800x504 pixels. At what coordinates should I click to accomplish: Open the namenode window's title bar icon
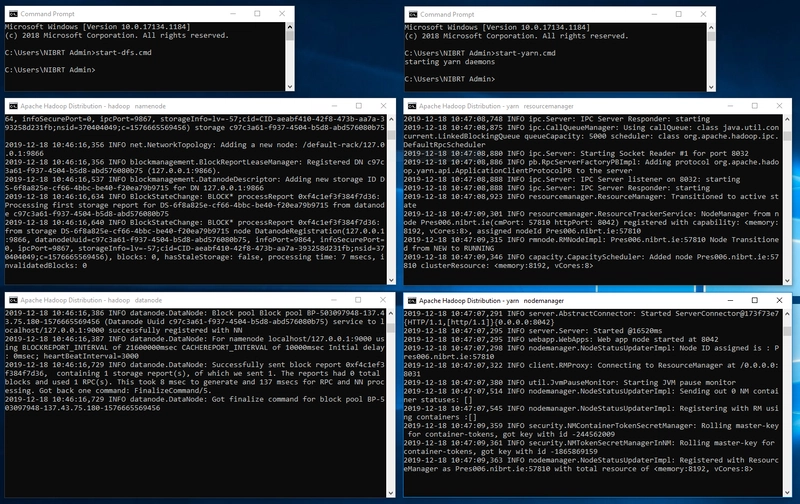(11, 104)
